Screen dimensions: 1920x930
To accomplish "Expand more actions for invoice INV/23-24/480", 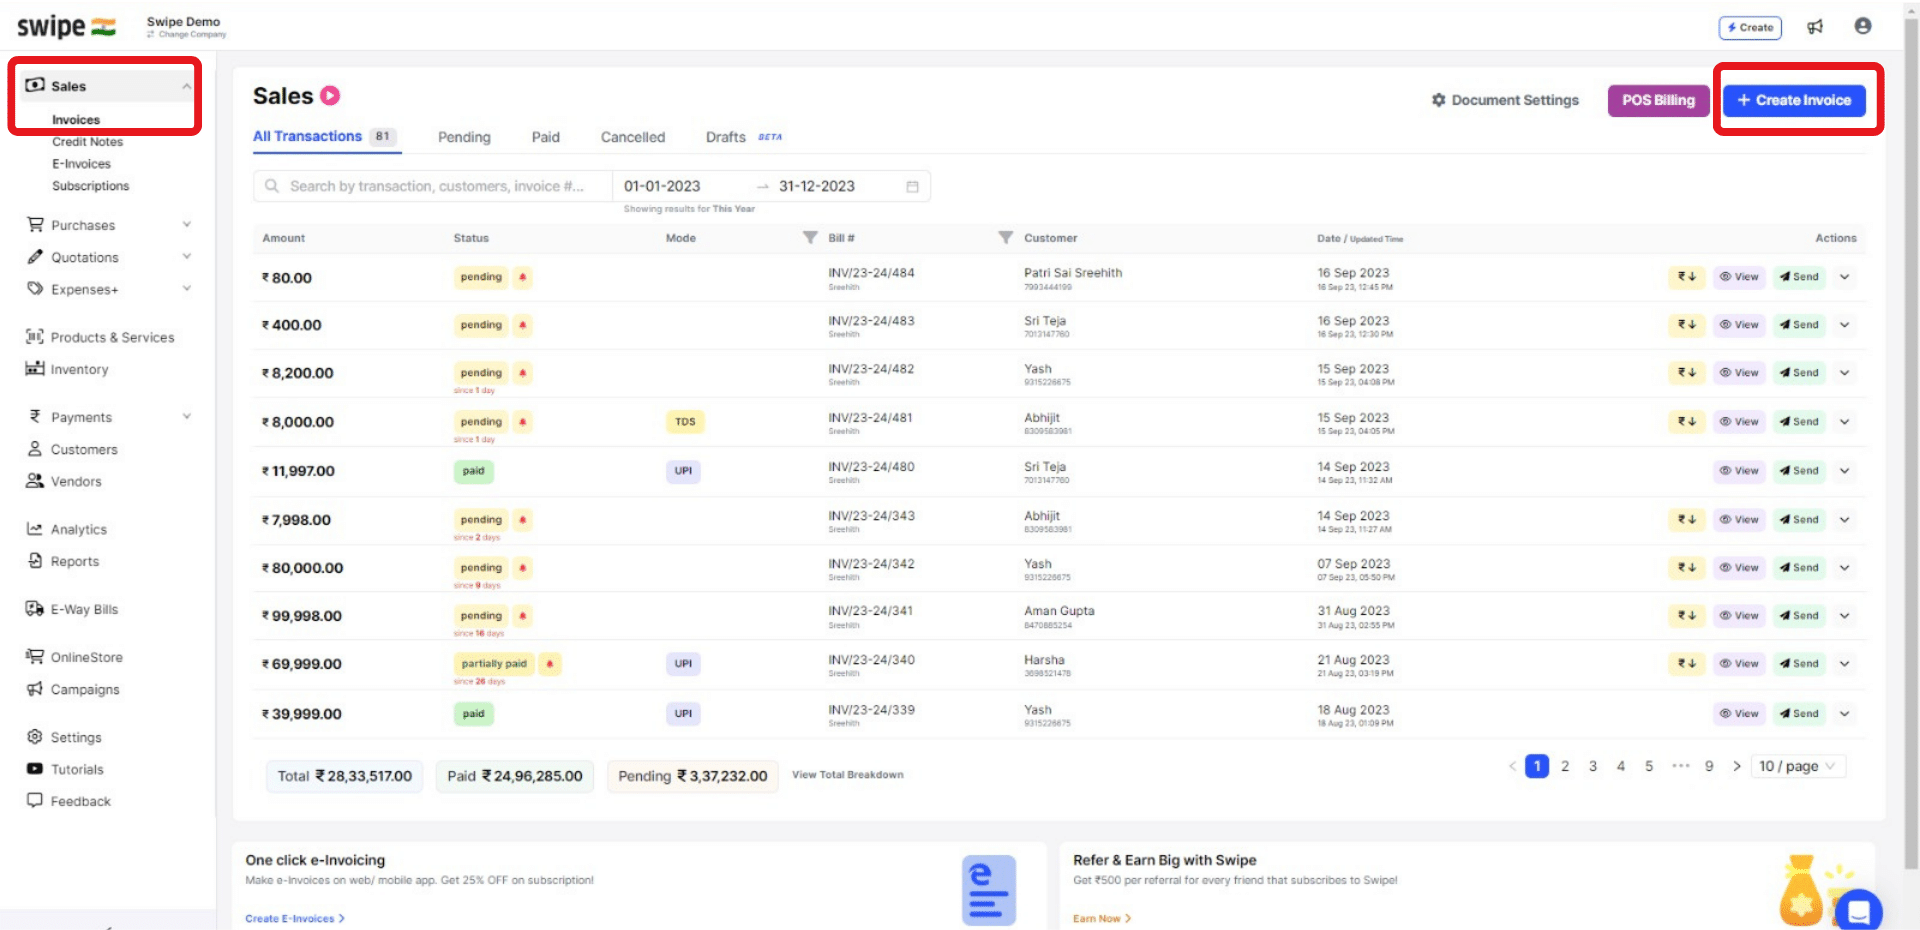I will [1845, 471].
